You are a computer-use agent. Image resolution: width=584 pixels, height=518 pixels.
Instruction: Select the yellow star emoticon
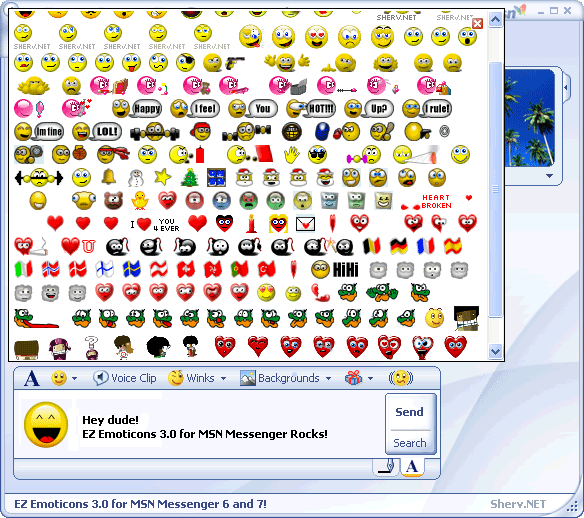[163, 177]
